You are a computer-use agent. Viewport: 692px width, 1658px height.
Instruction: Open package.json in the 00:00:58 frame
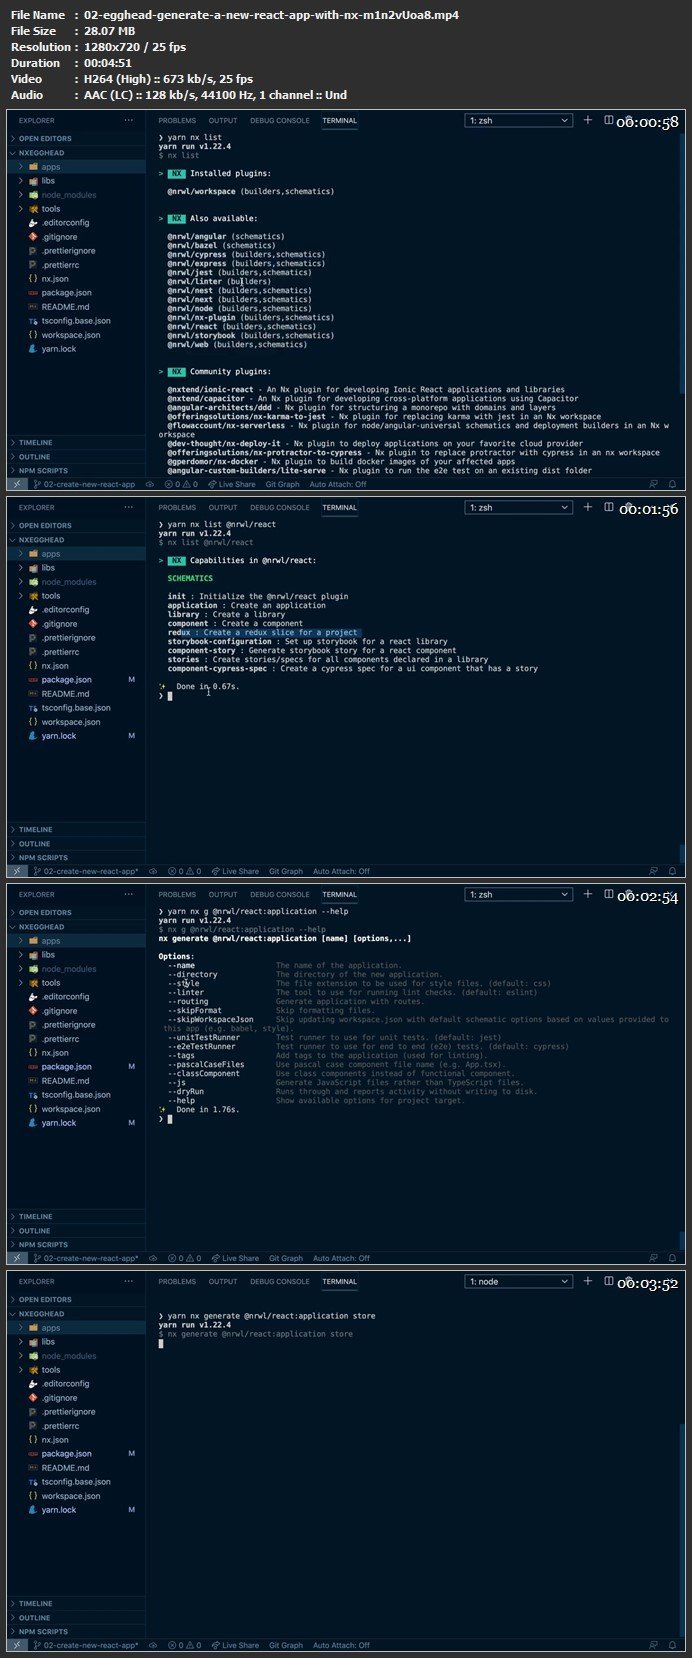(x=66, y=293)
